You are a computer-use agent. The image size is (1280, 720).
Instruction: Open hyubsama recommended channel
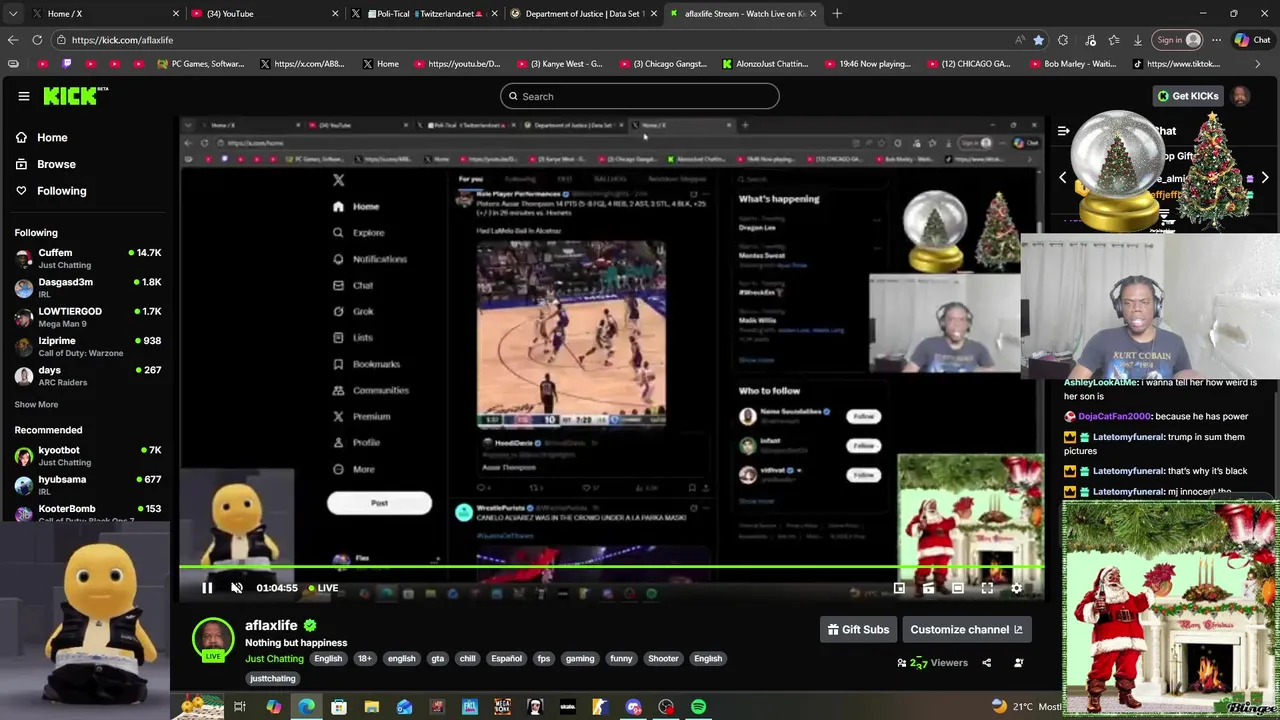[88, 485]
